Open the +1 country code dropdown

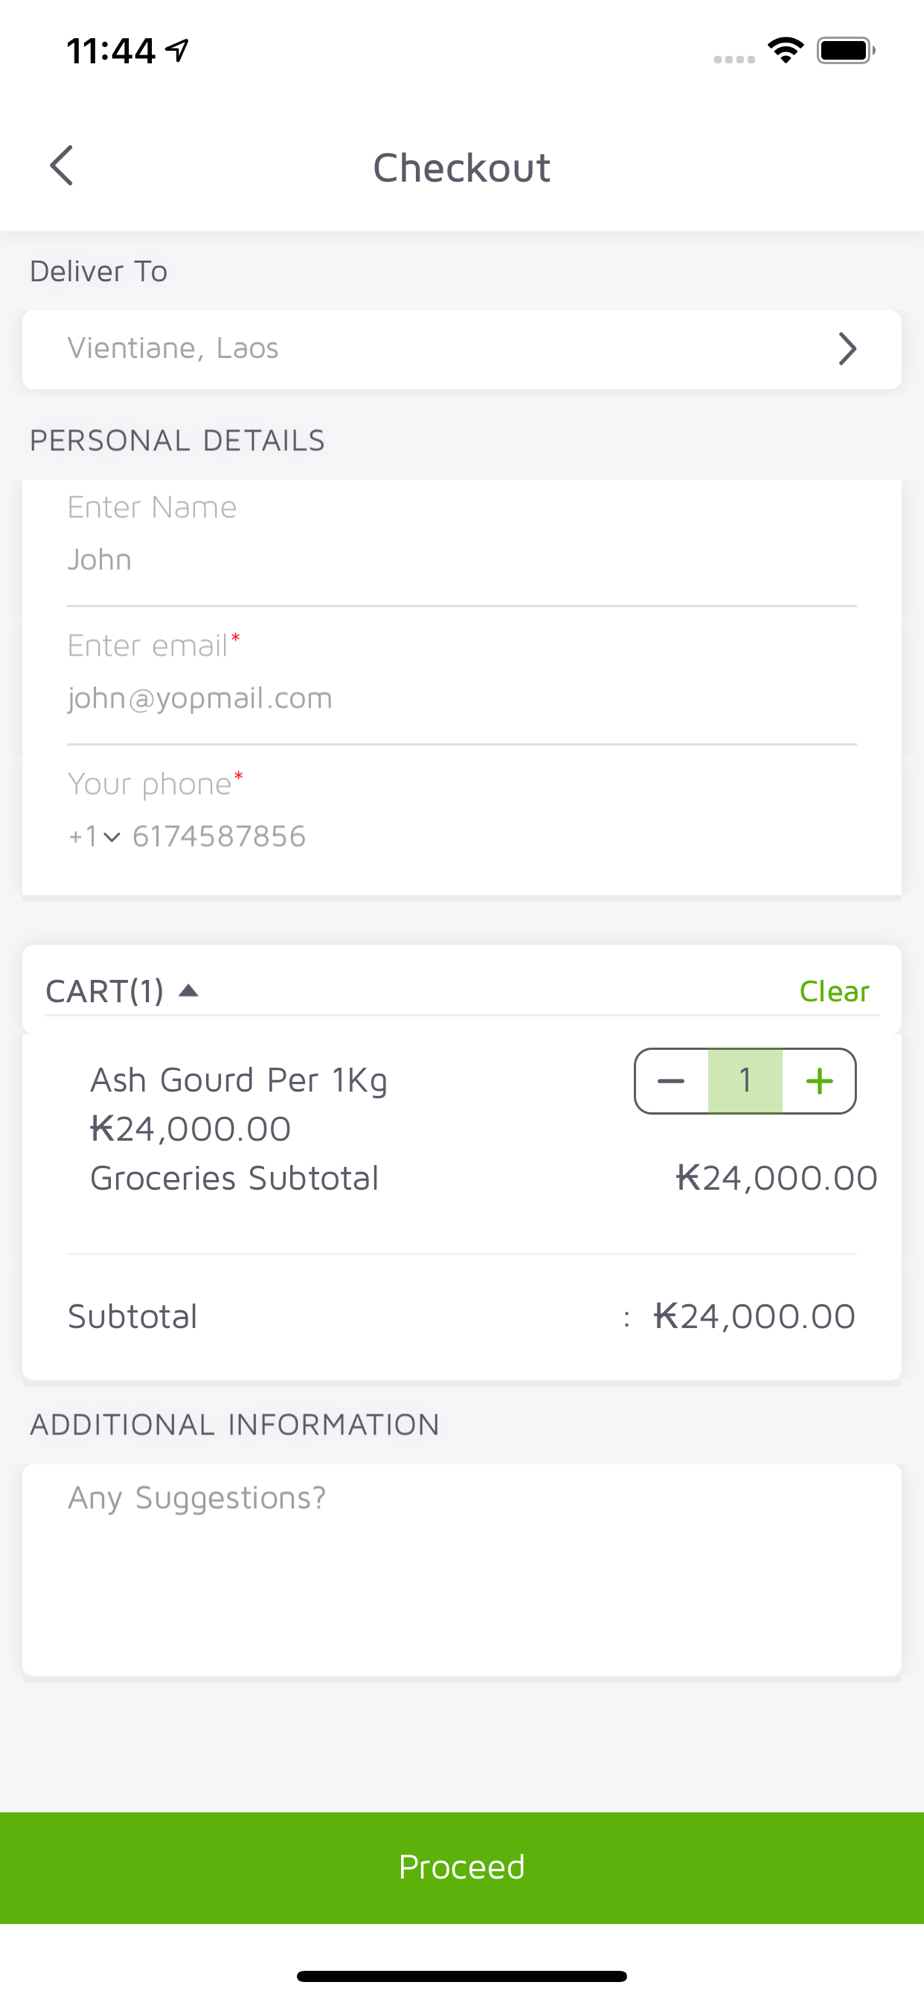click(94, 836)
